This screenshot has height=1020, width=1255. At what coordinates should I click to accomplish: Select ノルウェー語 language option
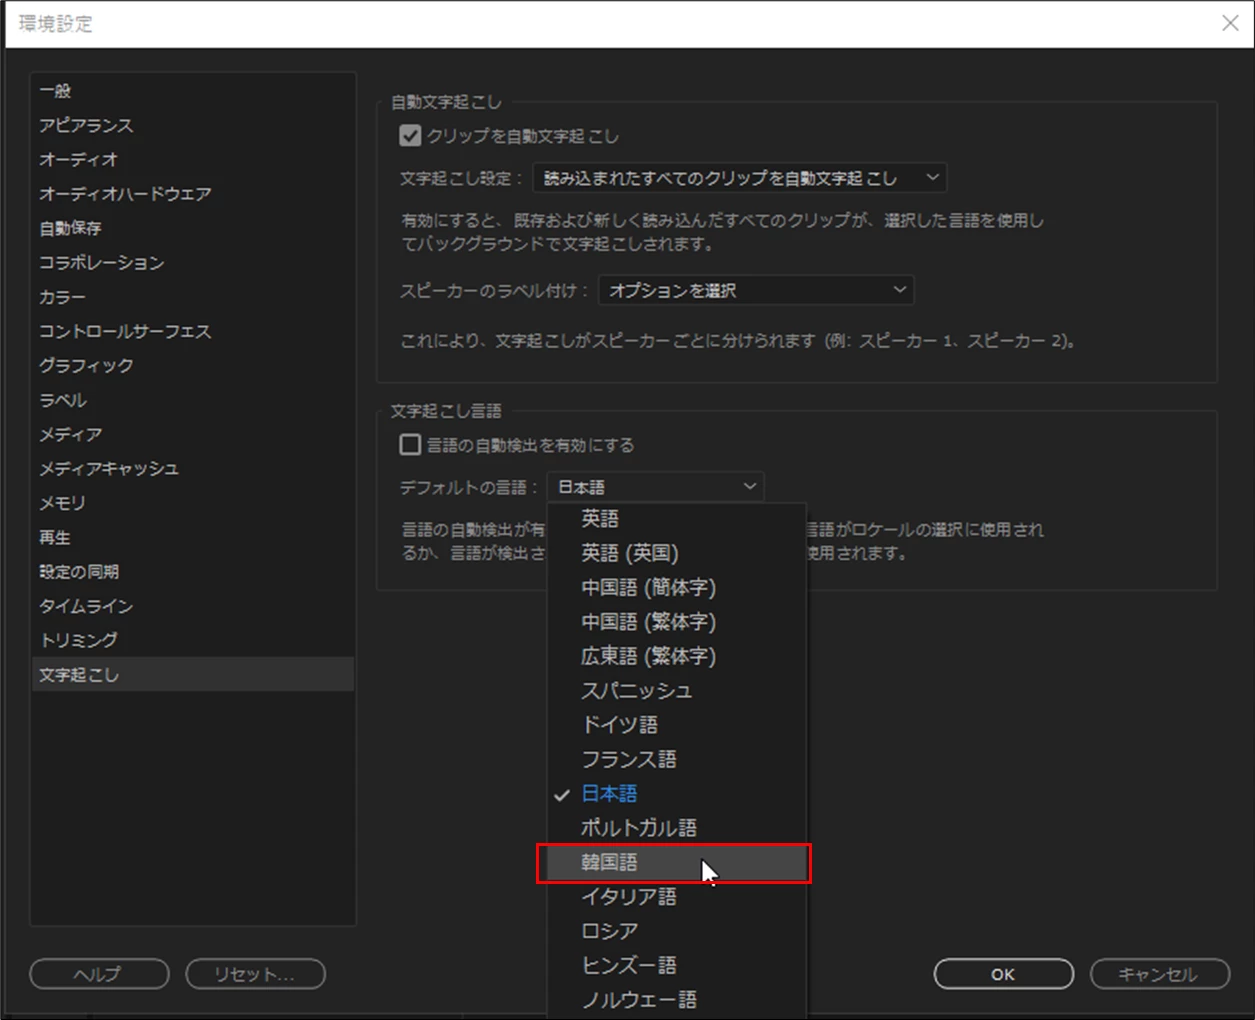click(677, 1000)
